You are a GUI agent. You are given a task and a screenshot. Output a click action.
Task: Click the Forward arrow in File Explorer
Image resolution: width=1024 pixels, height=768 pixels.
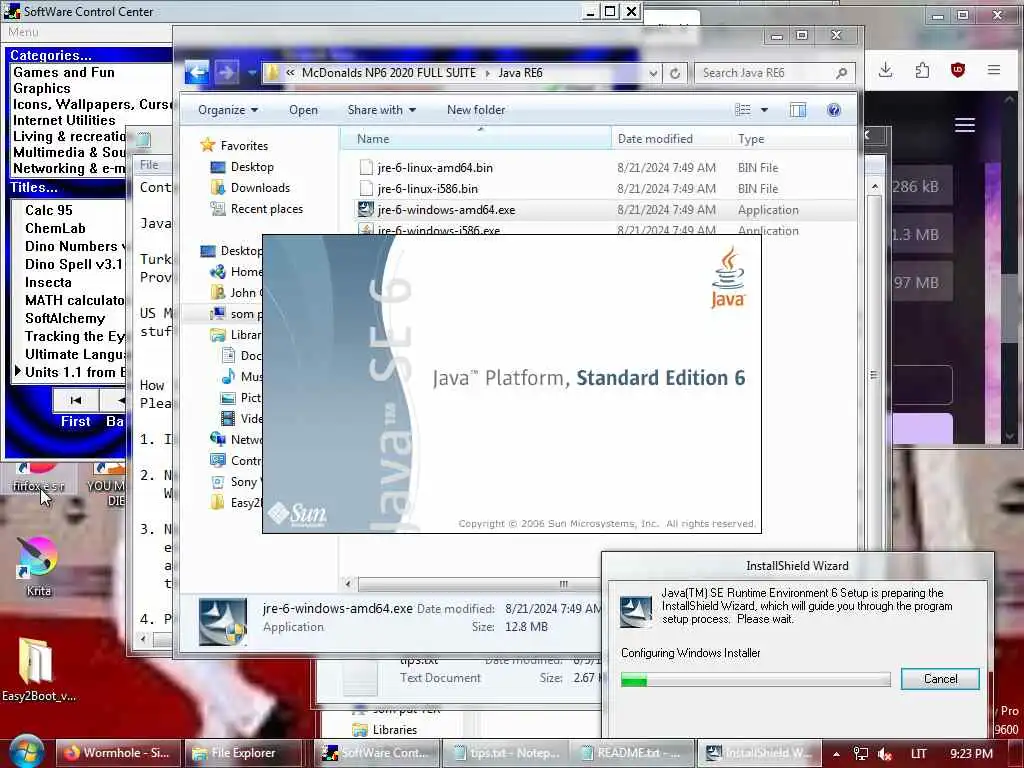tap(226, 72)
